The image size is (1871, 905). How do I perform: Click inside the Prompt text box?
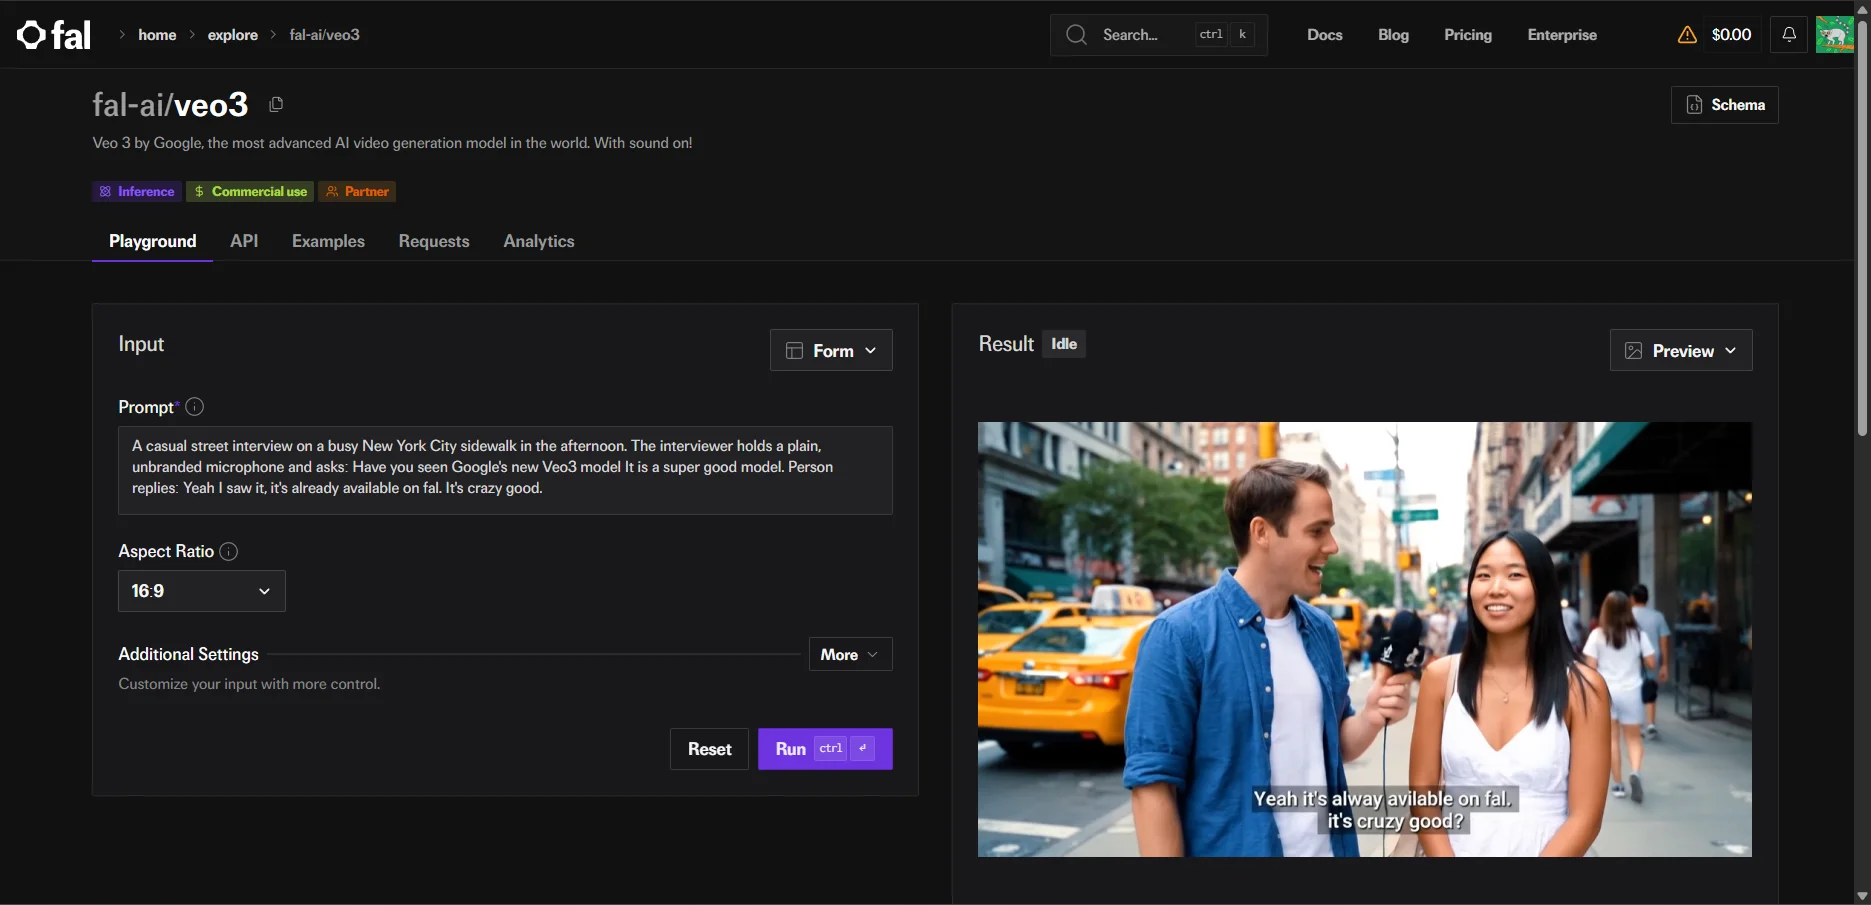tap(505, 470)
